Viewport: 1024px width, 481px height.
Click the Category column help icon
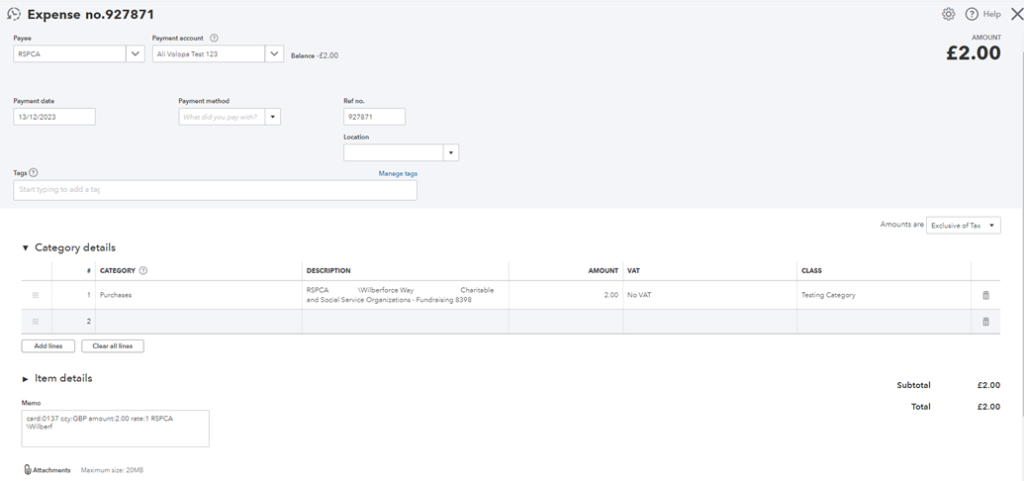pyautogui.click(x=144, y=271)
